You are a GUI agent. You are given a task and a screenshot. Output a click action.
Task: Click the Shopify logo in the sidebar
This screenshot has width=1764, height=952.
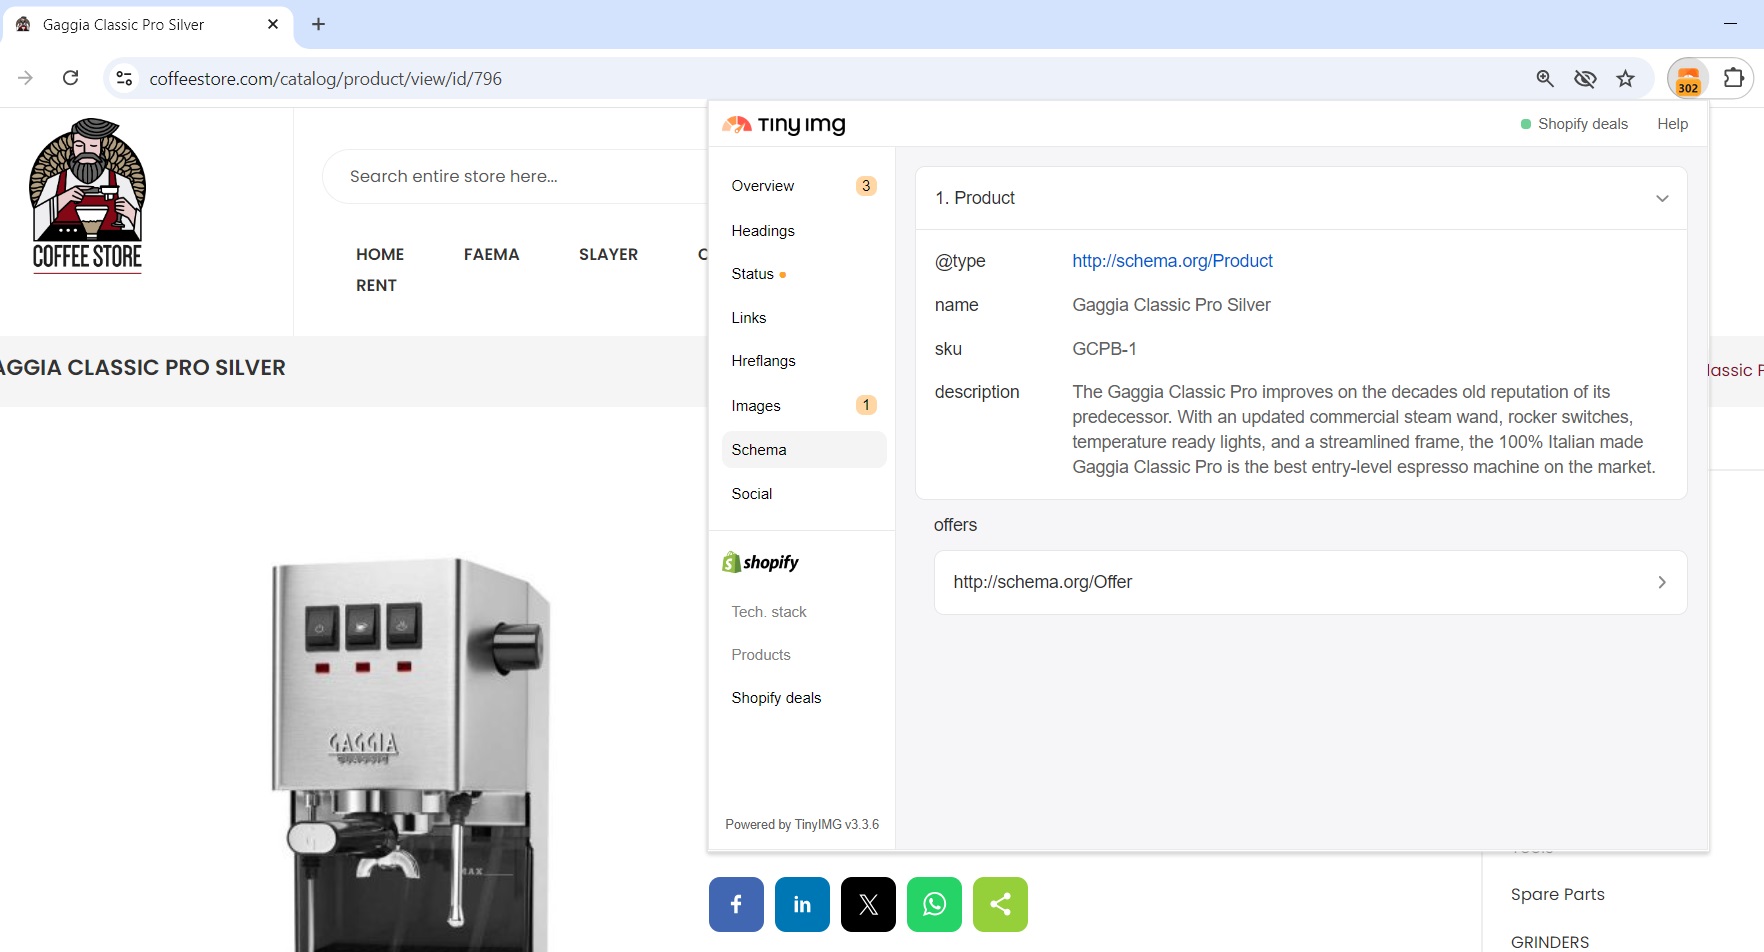tap(759, 562)
